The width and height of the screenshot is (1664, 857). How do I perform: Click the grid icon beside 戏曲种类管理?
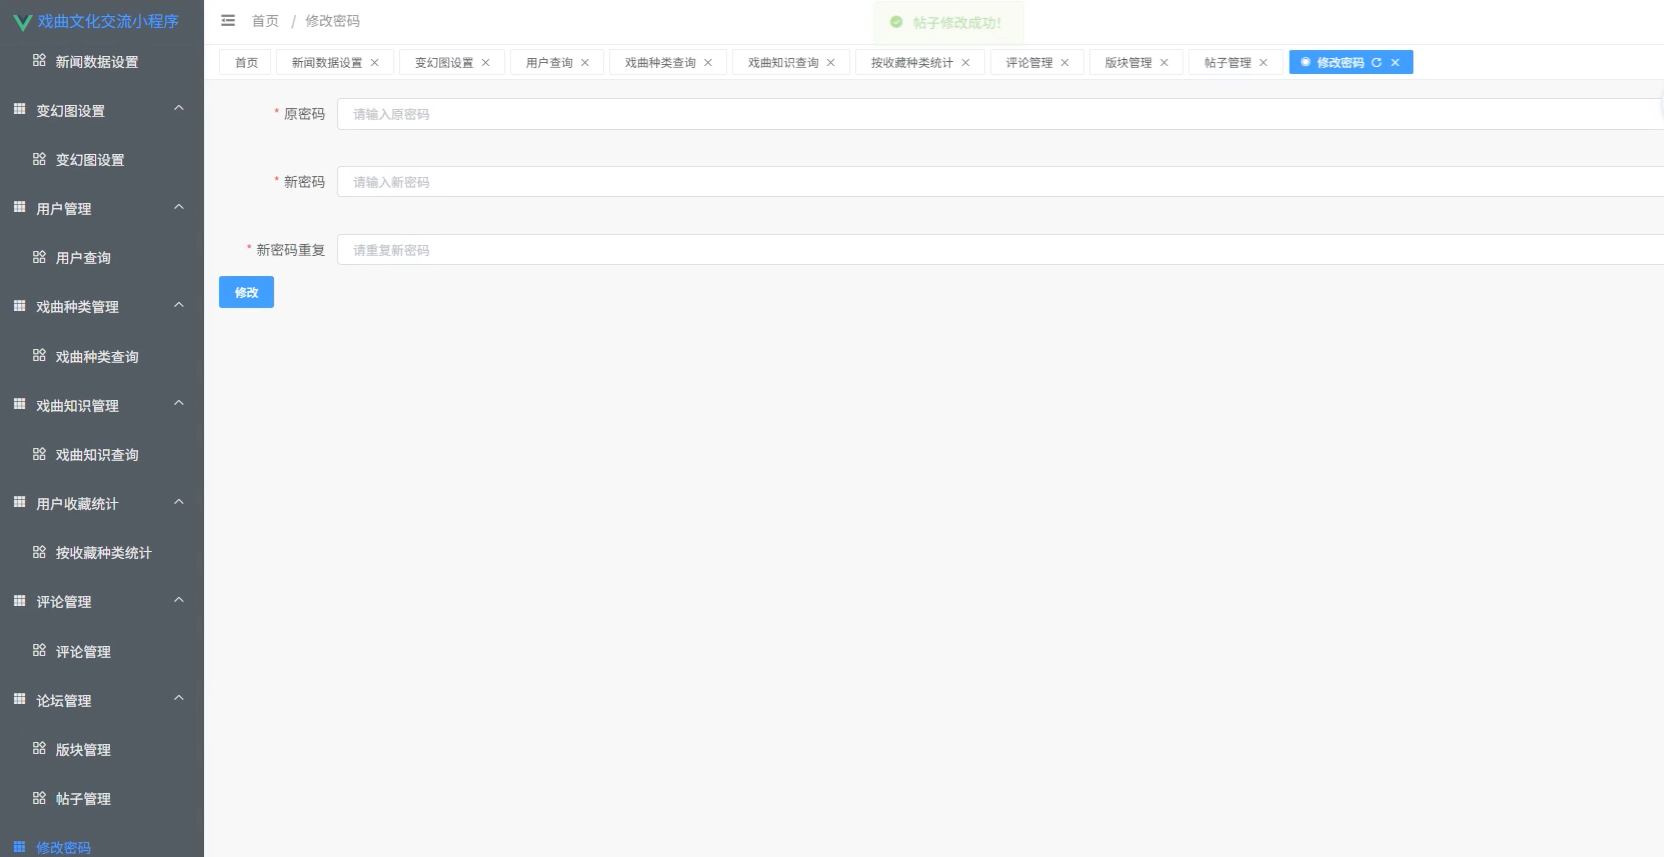(19, 306)
